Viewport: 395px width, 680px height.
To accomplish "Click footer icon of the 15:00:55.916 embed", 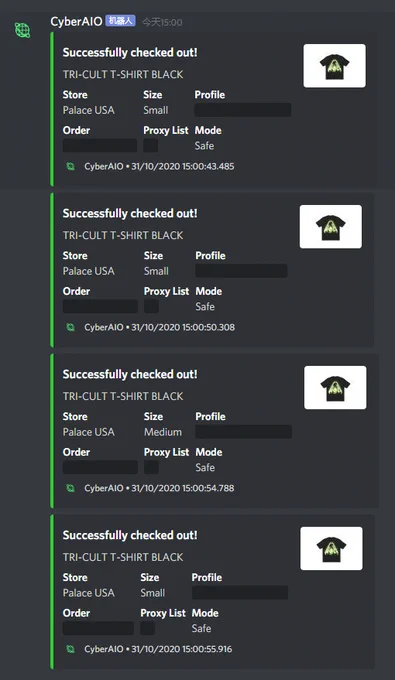I will (x=71, y=649).
